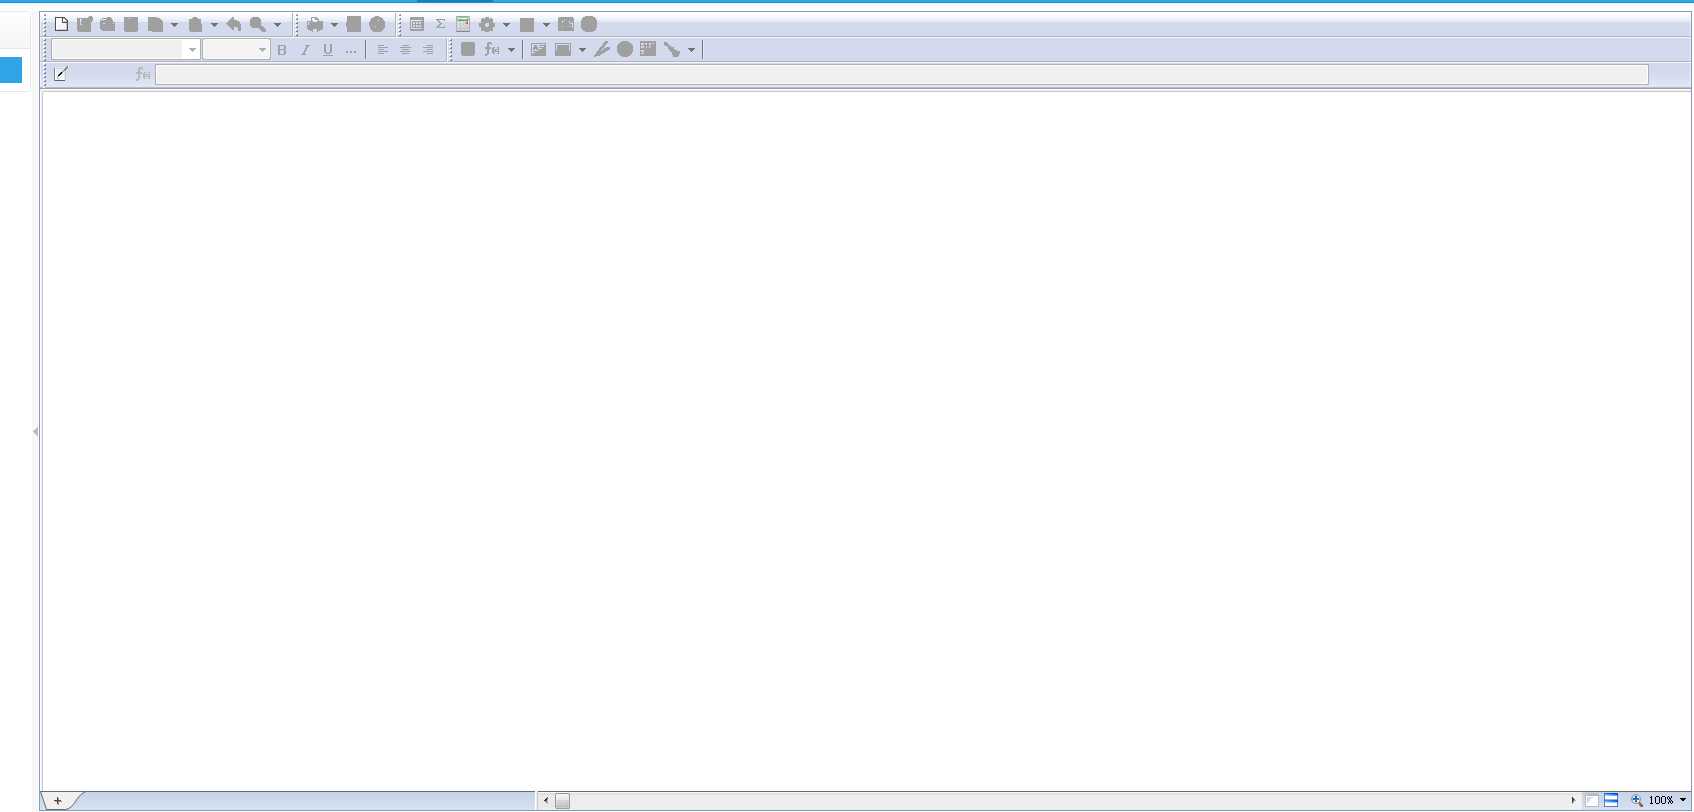Click the colored calendar table icon

[x=463, y=24]
